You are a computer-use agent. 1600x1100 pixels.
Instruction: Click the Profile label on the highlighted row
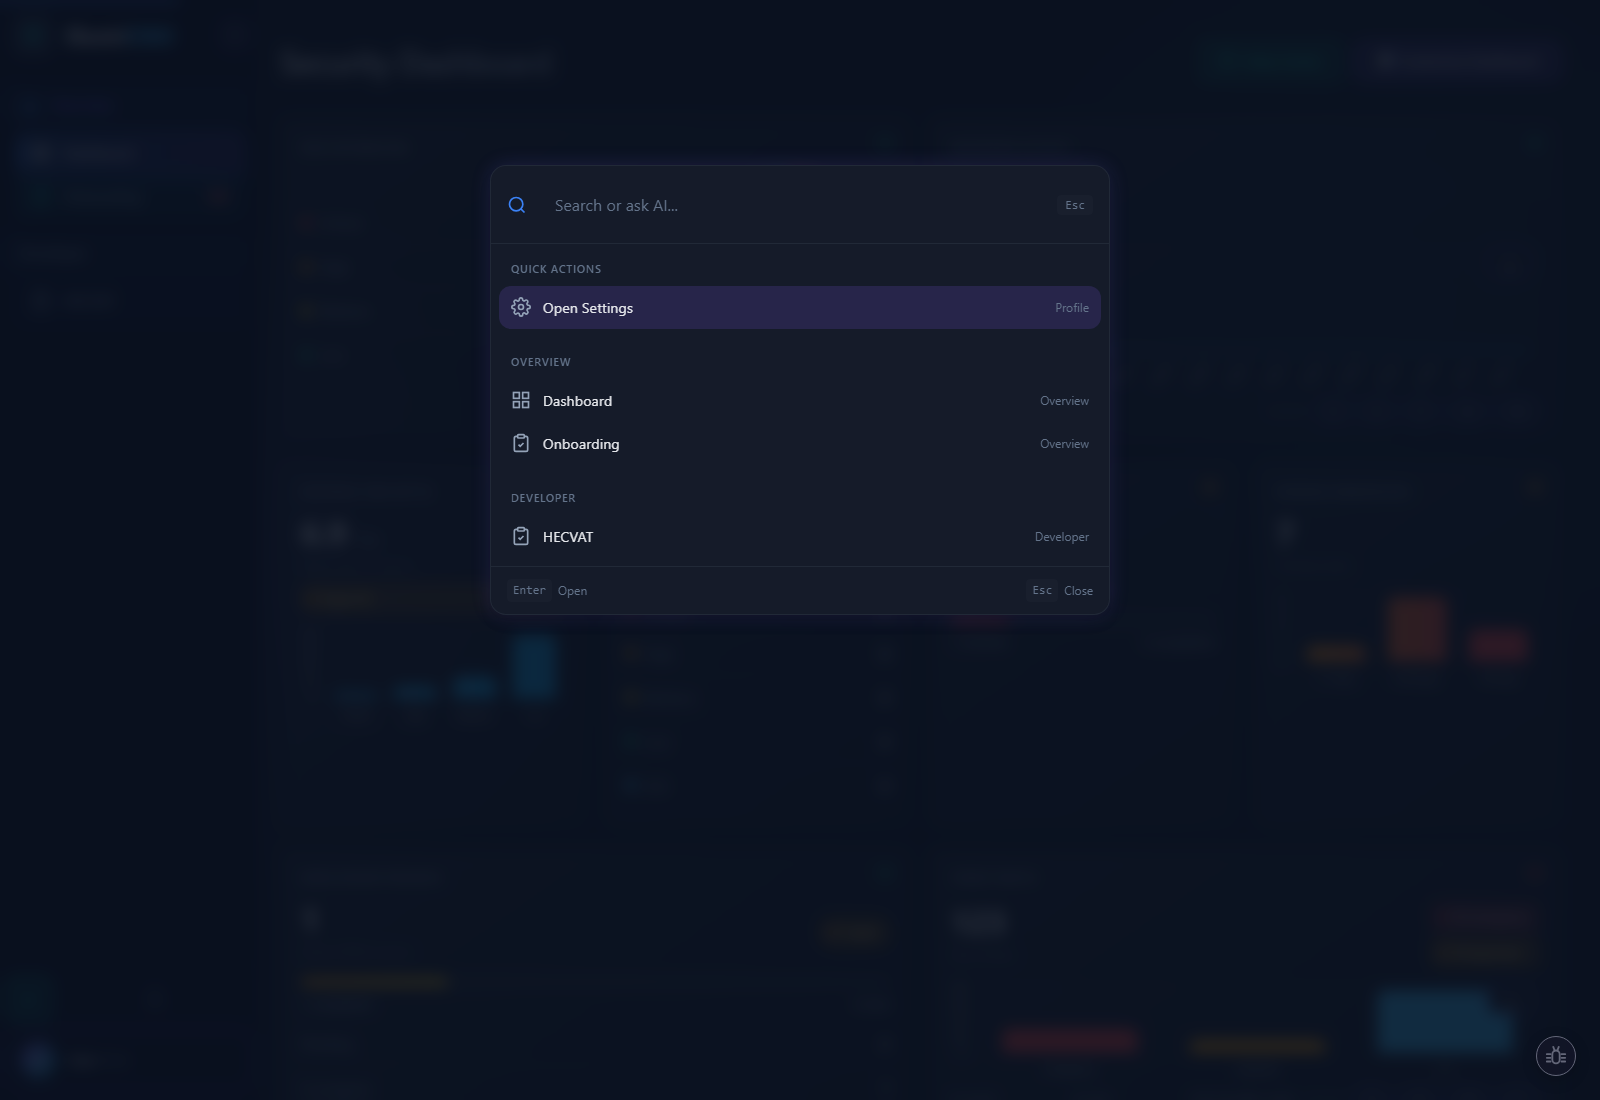click(x=1071, y=308)
